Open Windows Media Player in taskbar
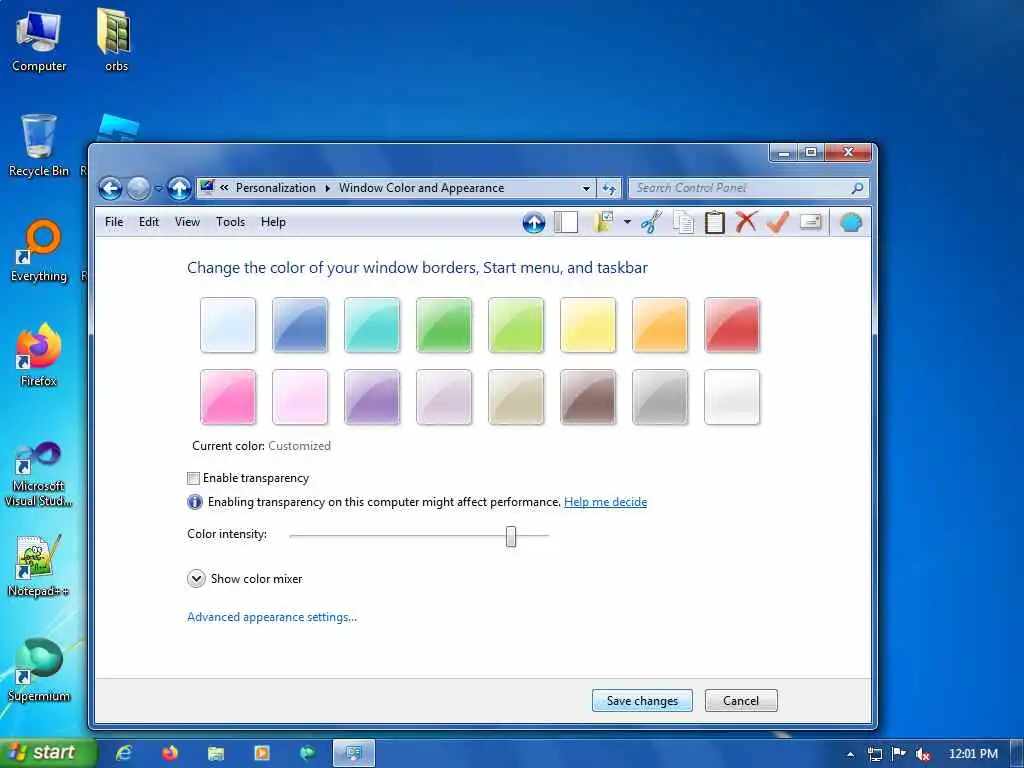The image size is (1024, 768). pos(261,753)
